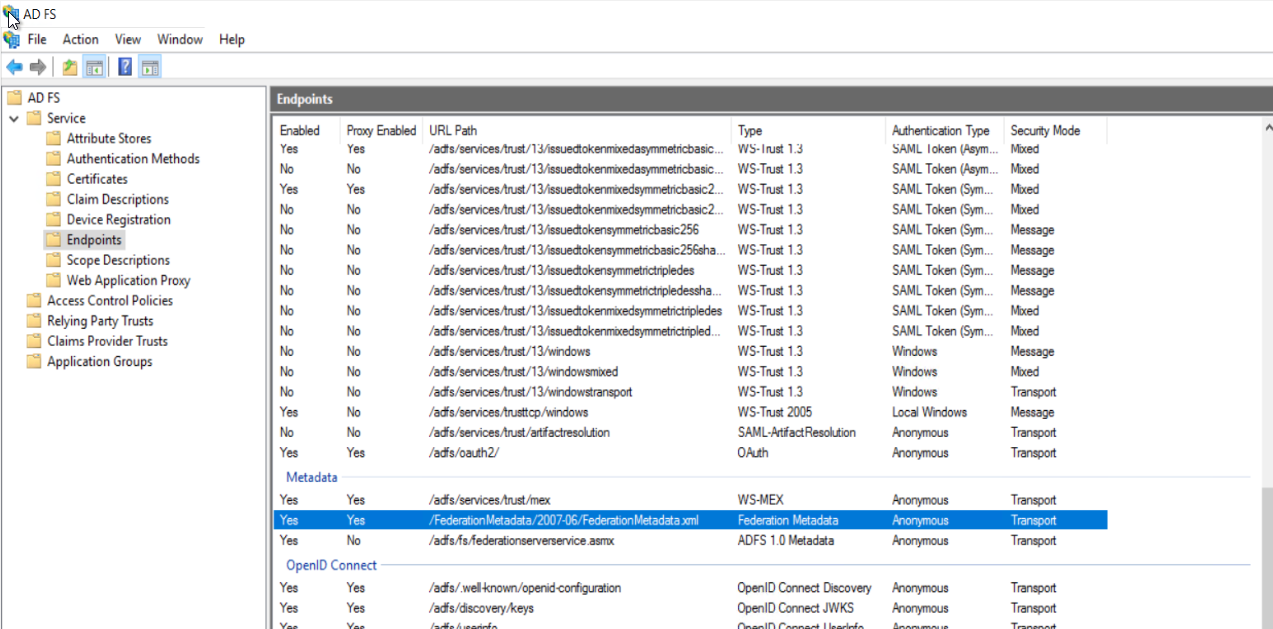The image size is (1273, 629).
Task: Select the issuedtokensymmetrictripledes endpoint row
Action: pos(690,270)
